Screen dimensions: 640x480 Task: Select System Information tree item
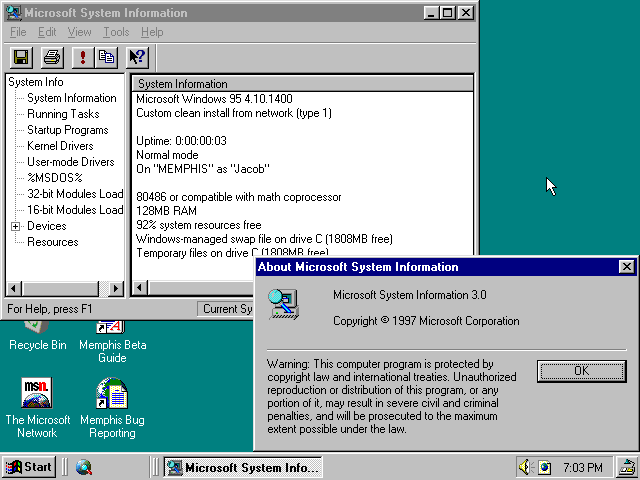click(x=72, y=98)
